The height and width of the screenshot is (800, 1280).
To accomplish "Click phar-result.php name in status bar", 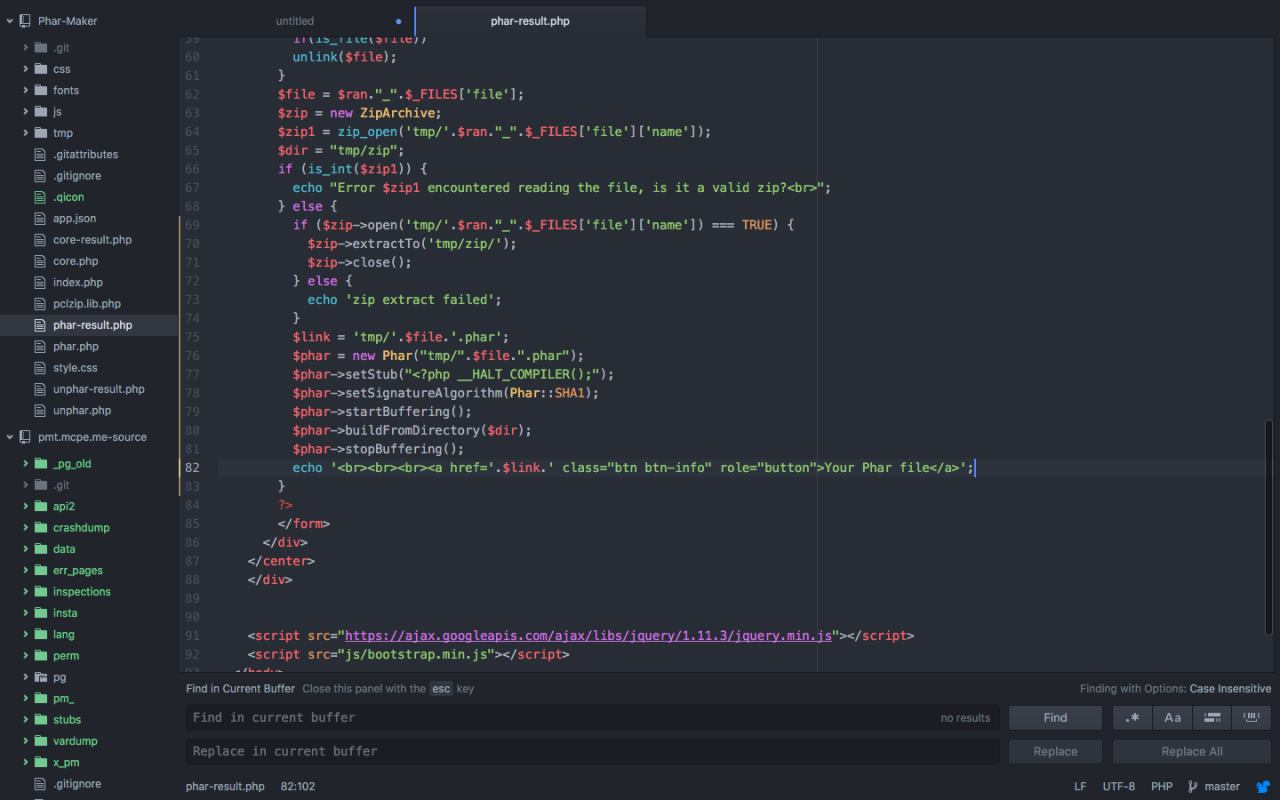I will (x=225, y=787).
